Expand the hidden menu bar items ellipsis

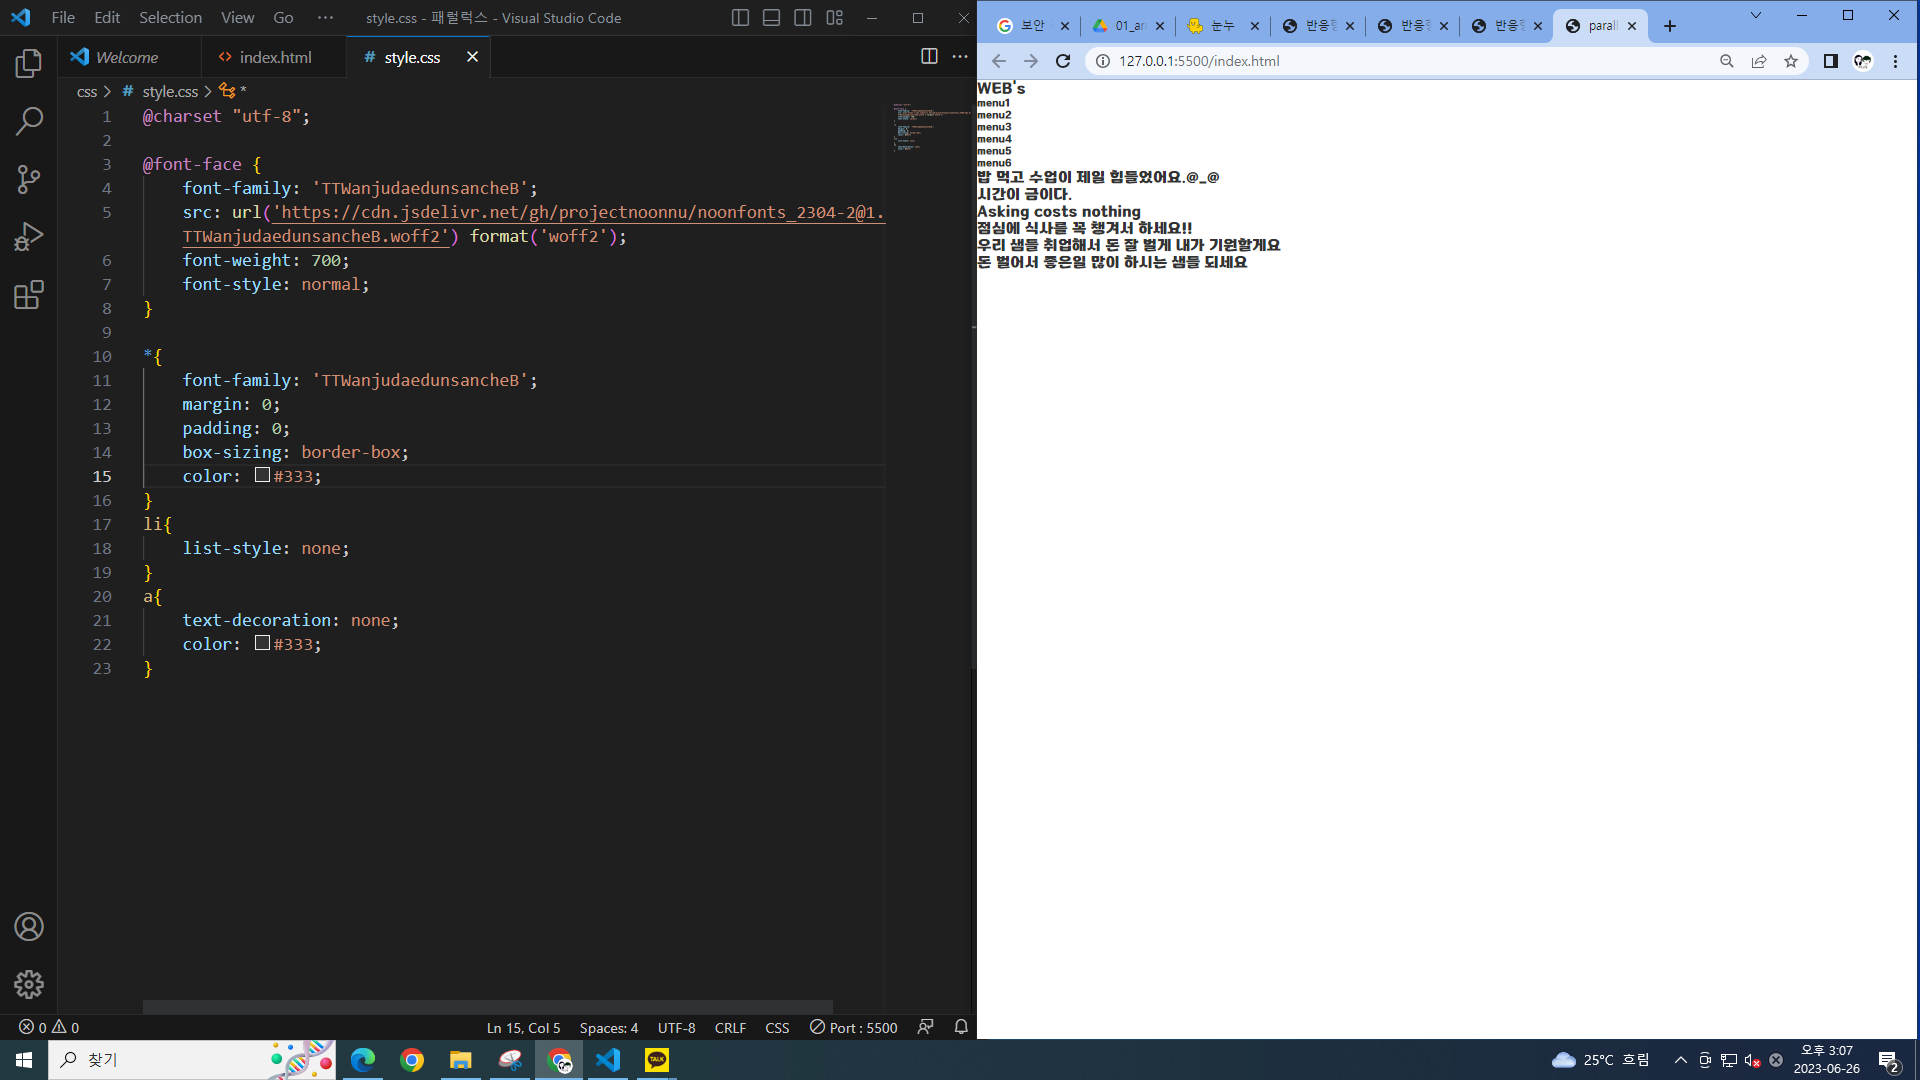[x=325, y=18]
